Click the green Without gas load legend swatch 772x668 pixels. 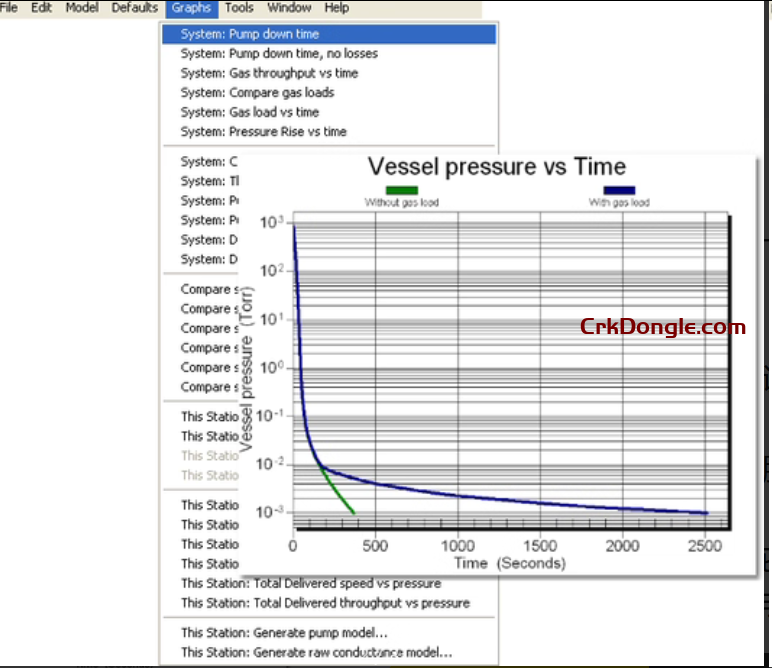coord(401,190)
